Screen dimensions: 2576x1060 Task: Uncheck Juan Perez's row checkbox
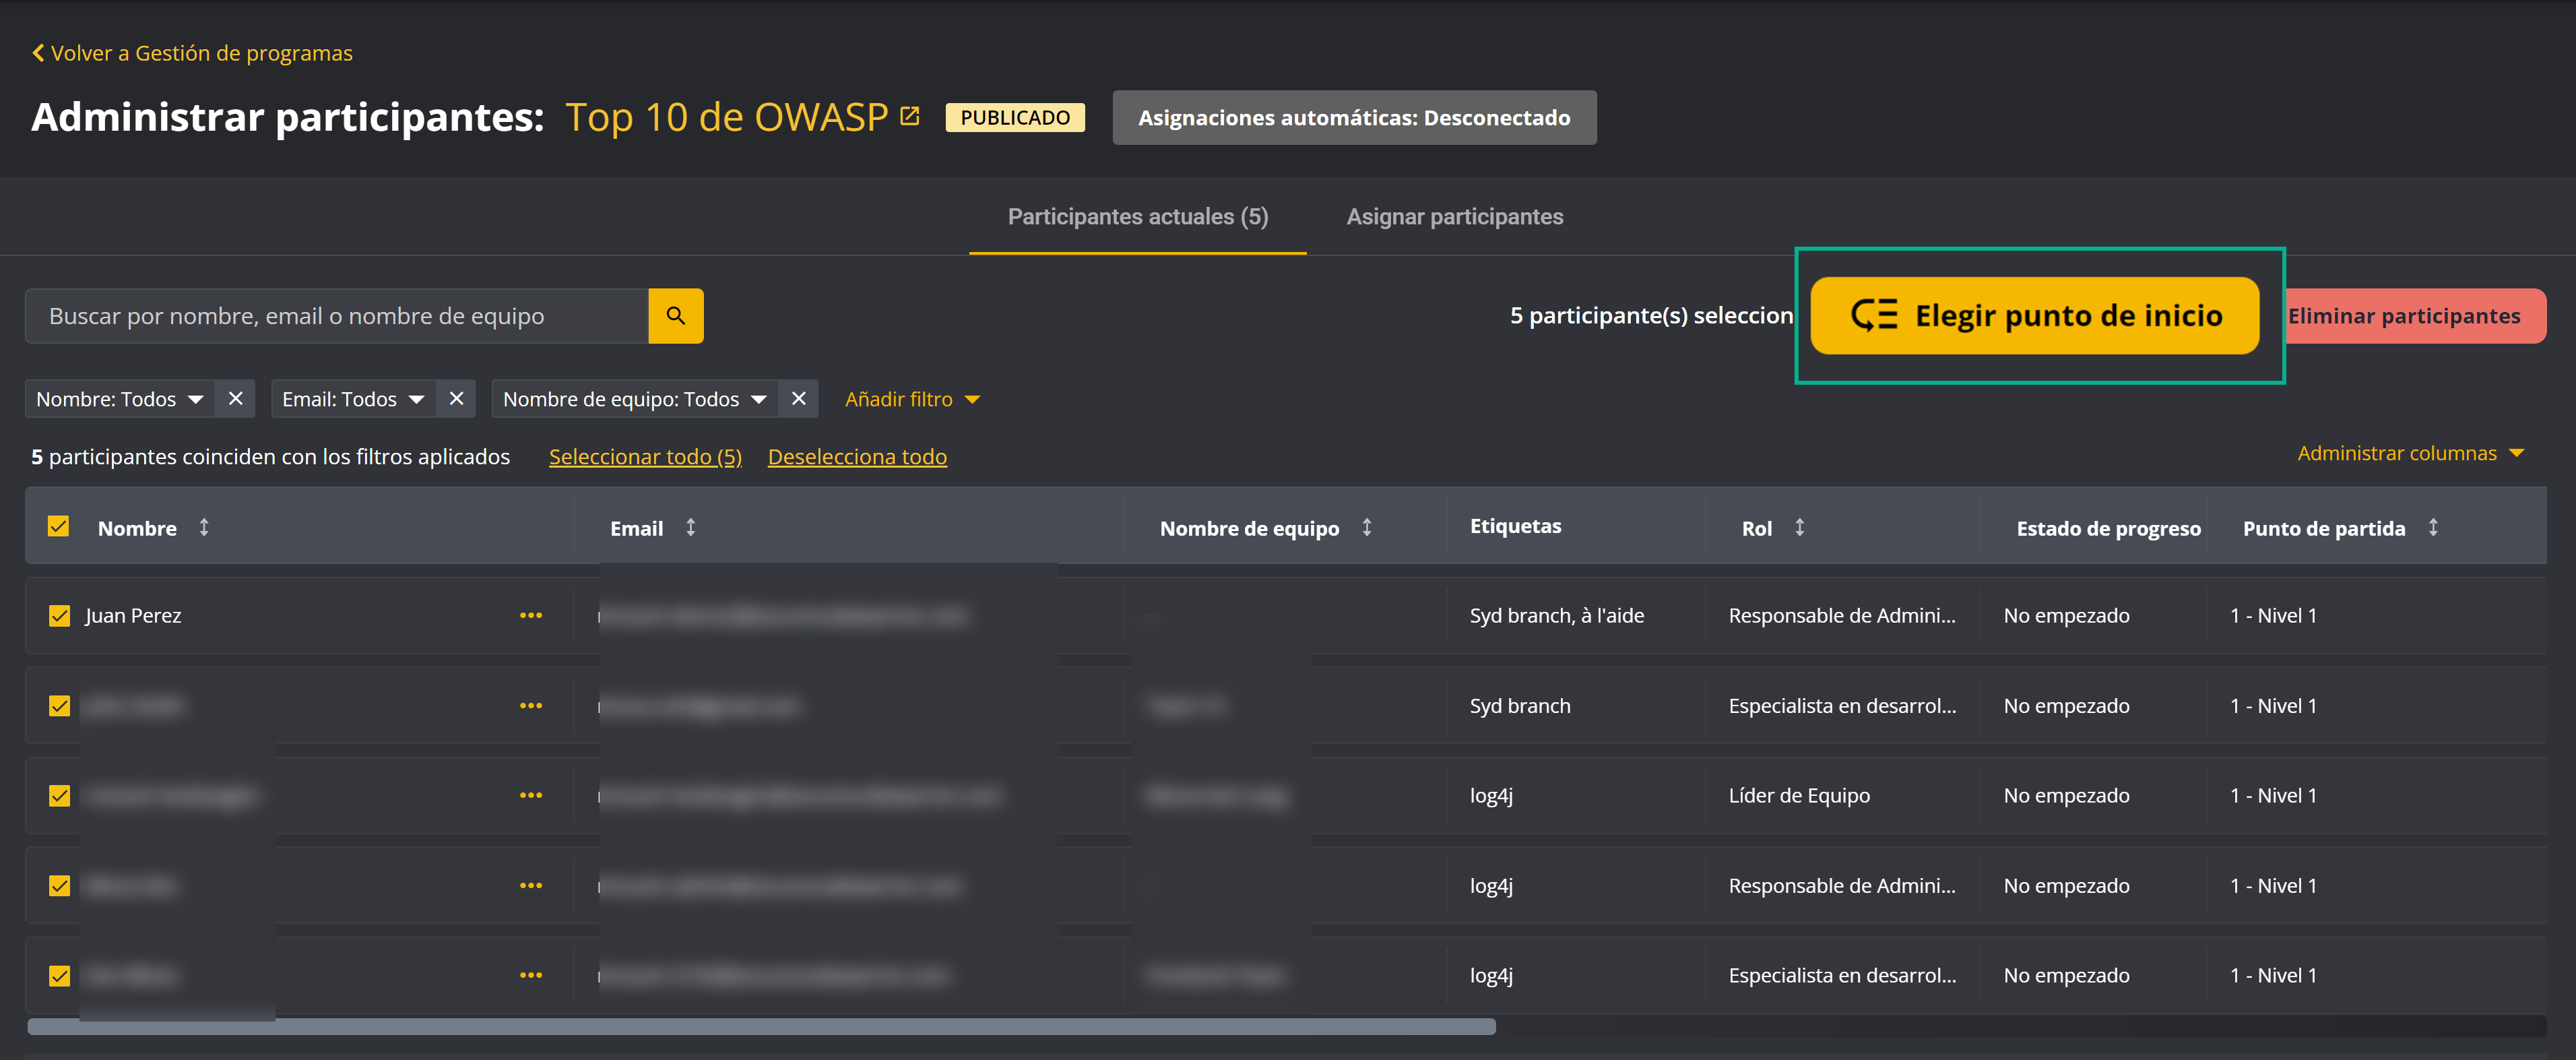pos(59,615)
